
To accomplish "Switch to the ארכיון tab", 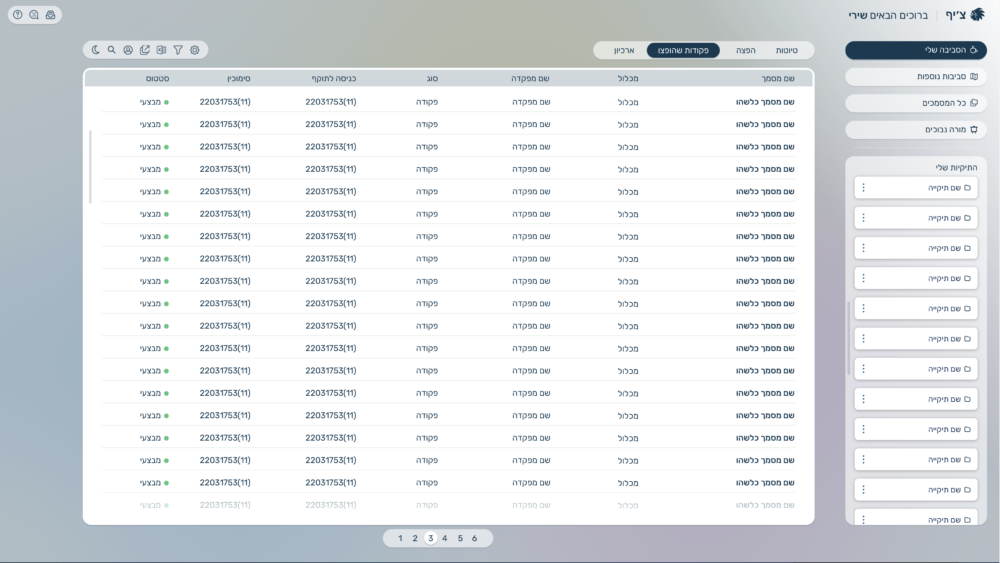I will point(624,50).
